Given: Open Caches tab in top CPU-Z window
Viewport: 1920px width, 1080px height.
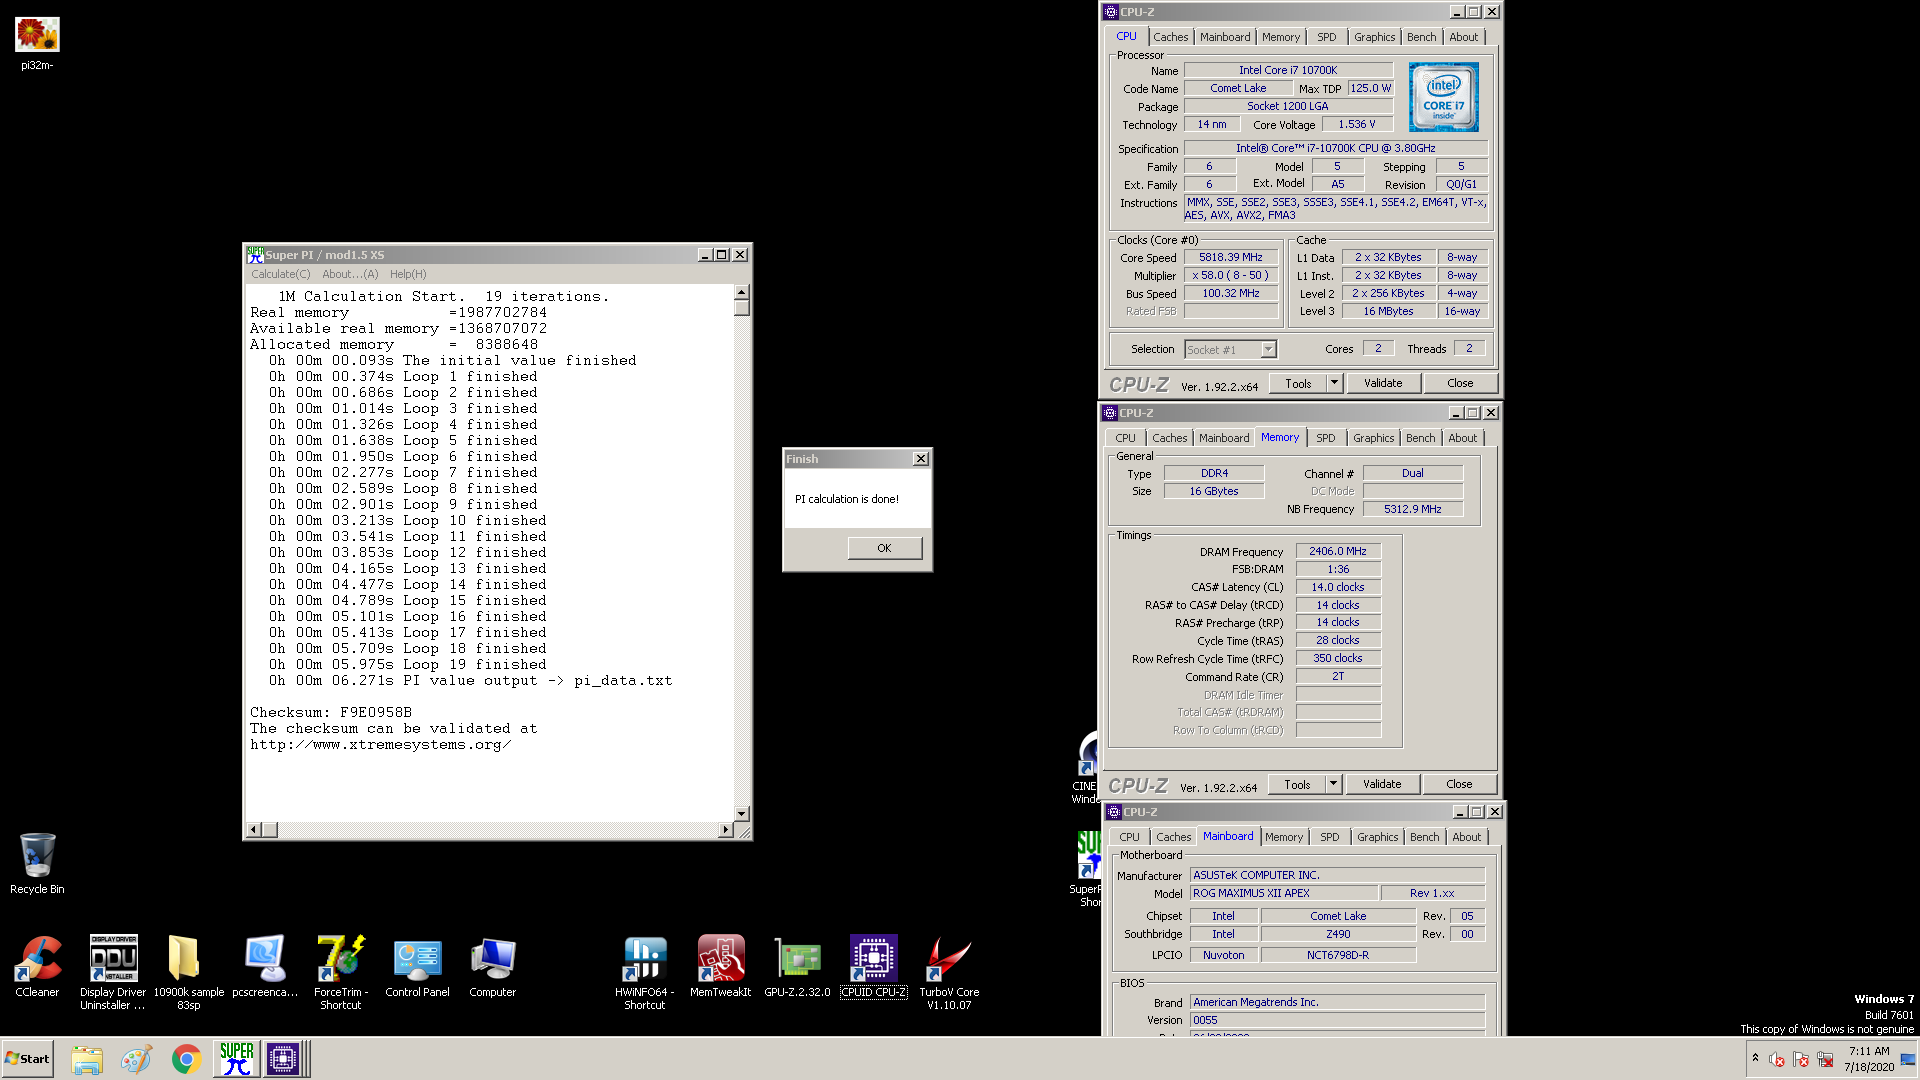Looking at the screenshot, I should tap(1170, 37).
